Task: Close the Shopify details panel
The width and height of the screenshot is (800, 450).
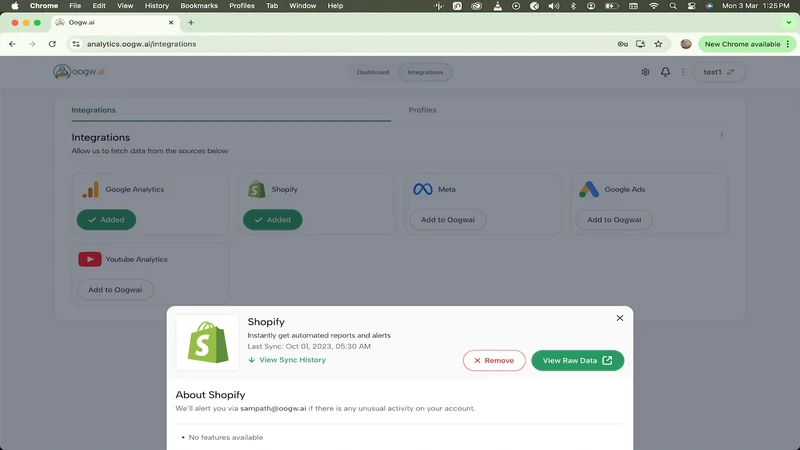Action: [620, 318]
